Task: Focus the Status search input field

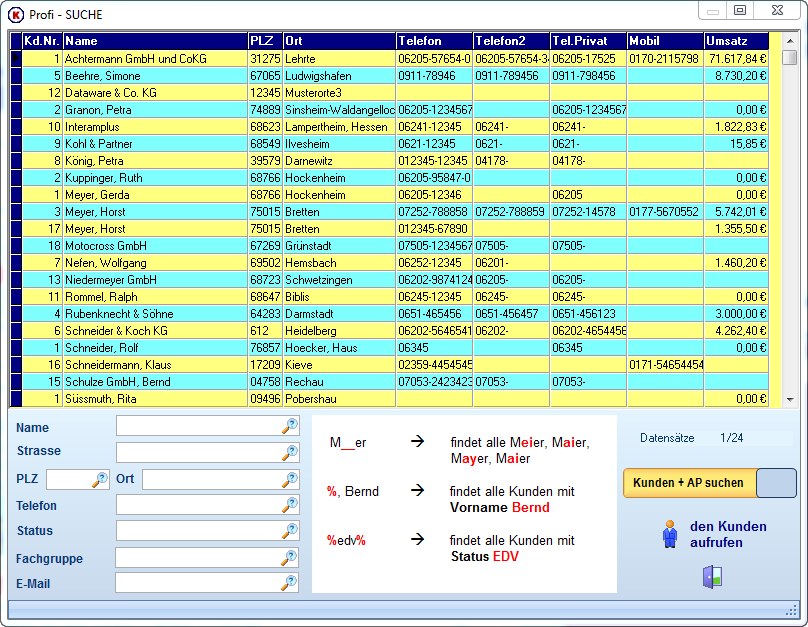Action: pos(207,530)
